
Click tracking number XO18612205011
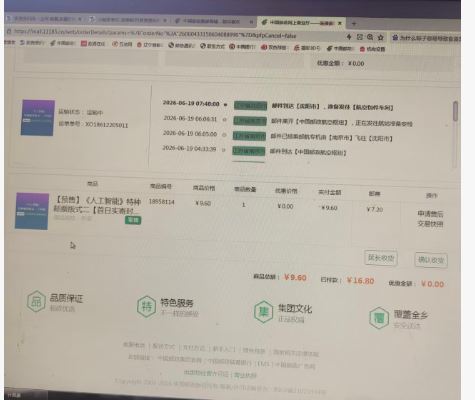click(106, 125)
